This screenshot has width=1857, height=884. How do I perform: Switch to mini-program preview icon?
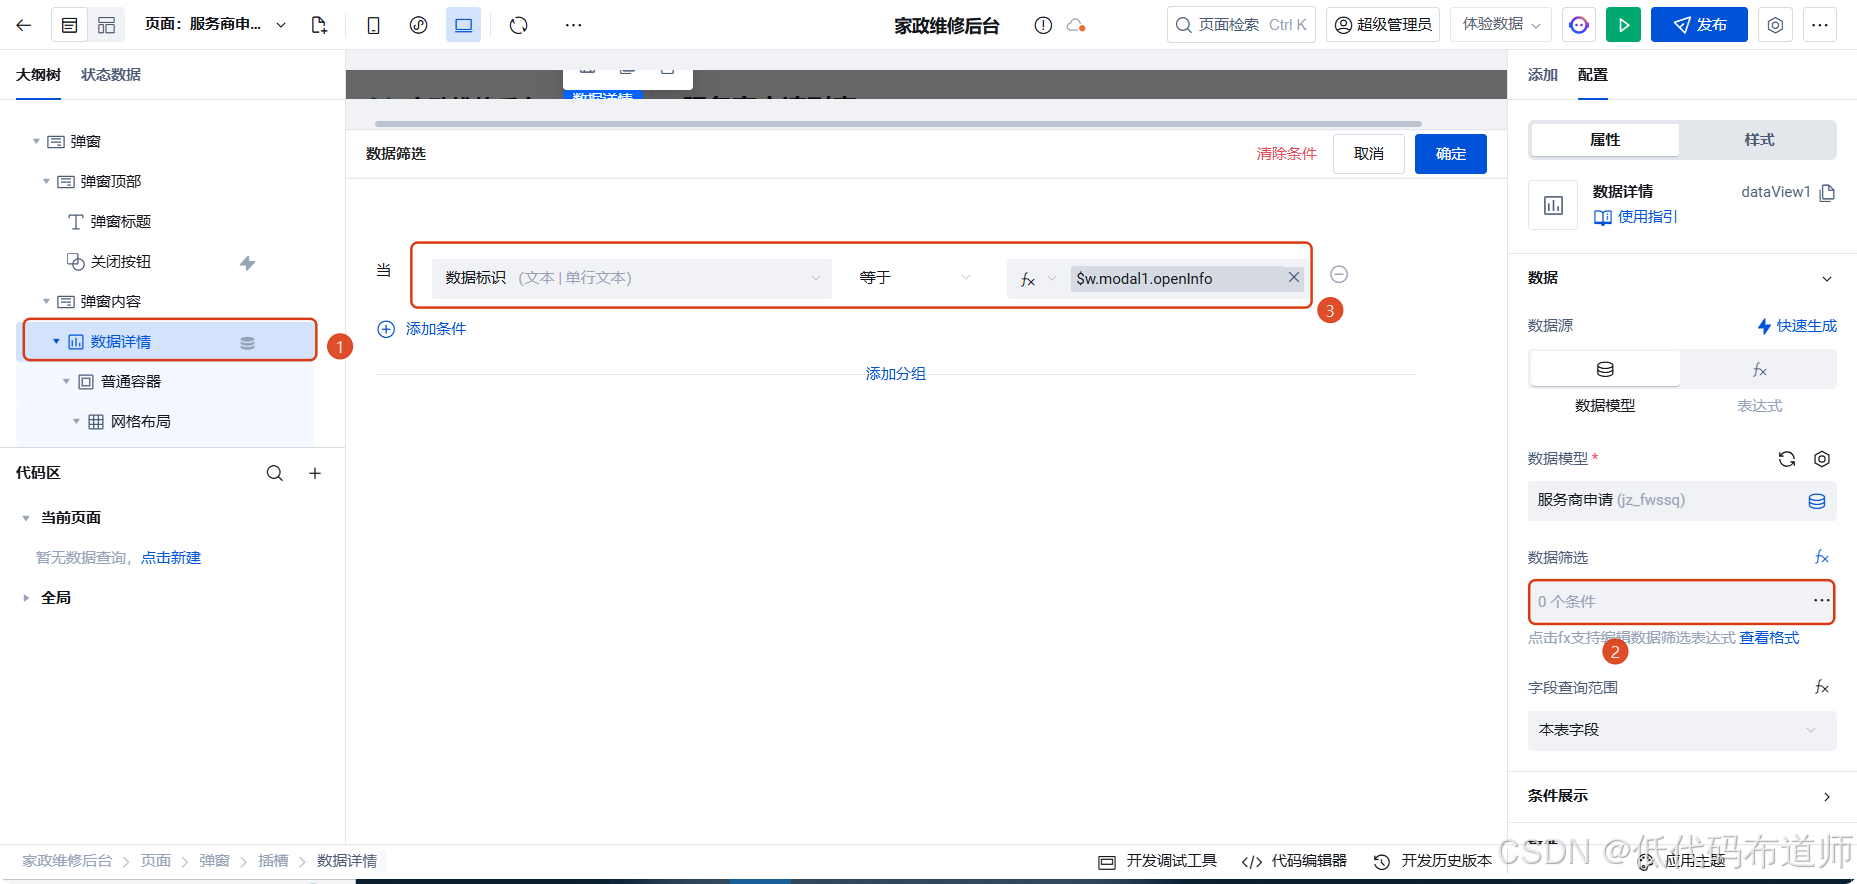coord(419,25)
